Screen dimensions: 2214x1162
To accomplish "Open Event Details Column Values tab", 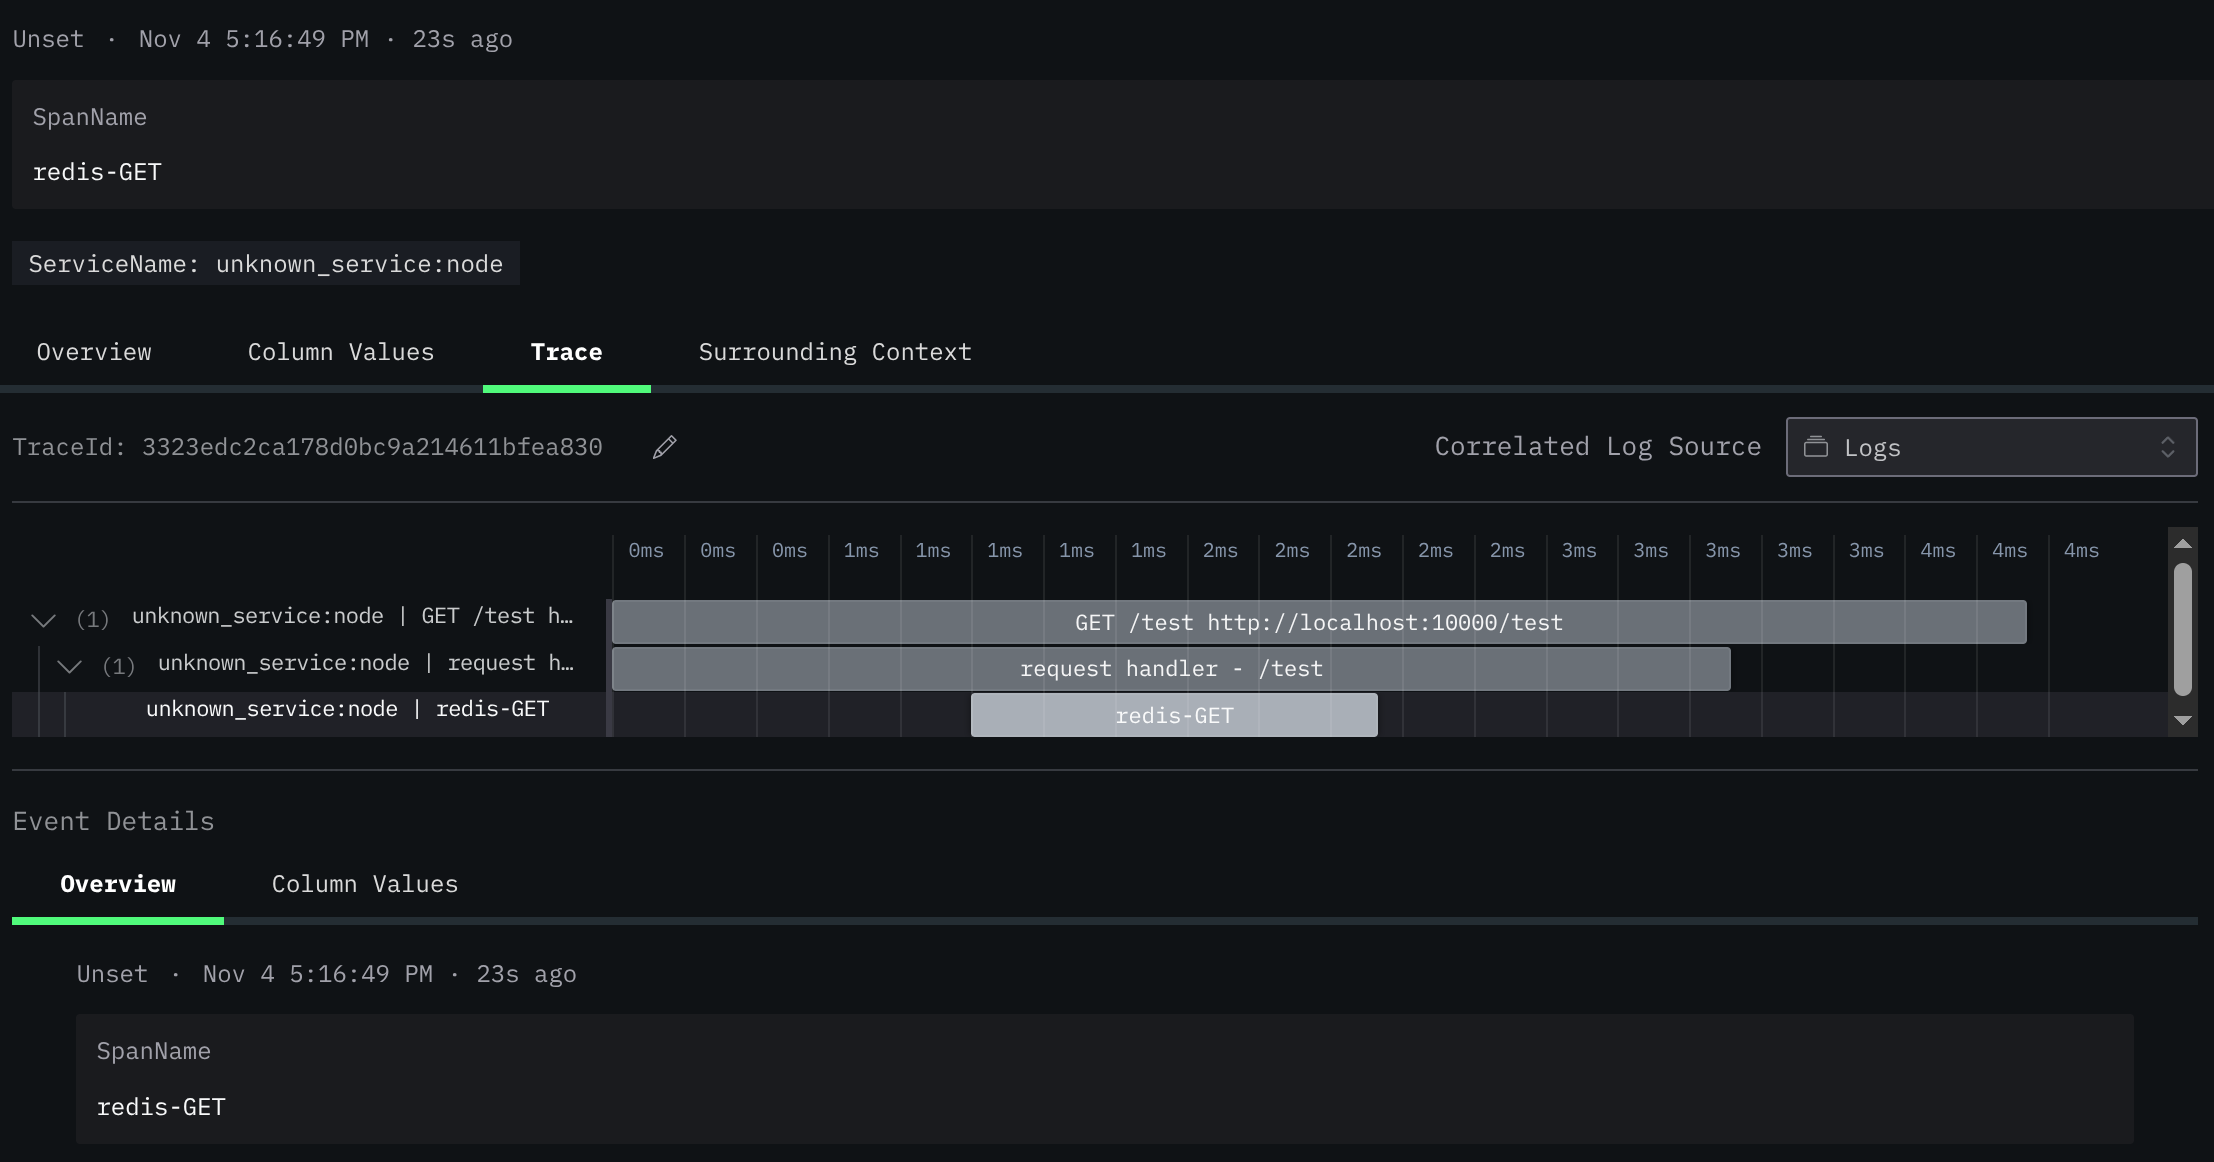I will pyautogui.click(x=364, y=884).
